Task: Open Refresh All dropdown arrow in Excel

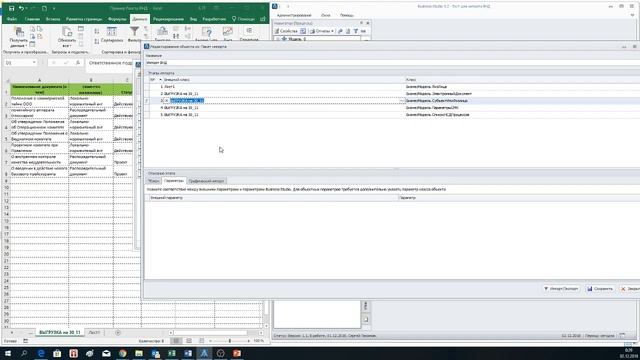Action: pos(70,46)
